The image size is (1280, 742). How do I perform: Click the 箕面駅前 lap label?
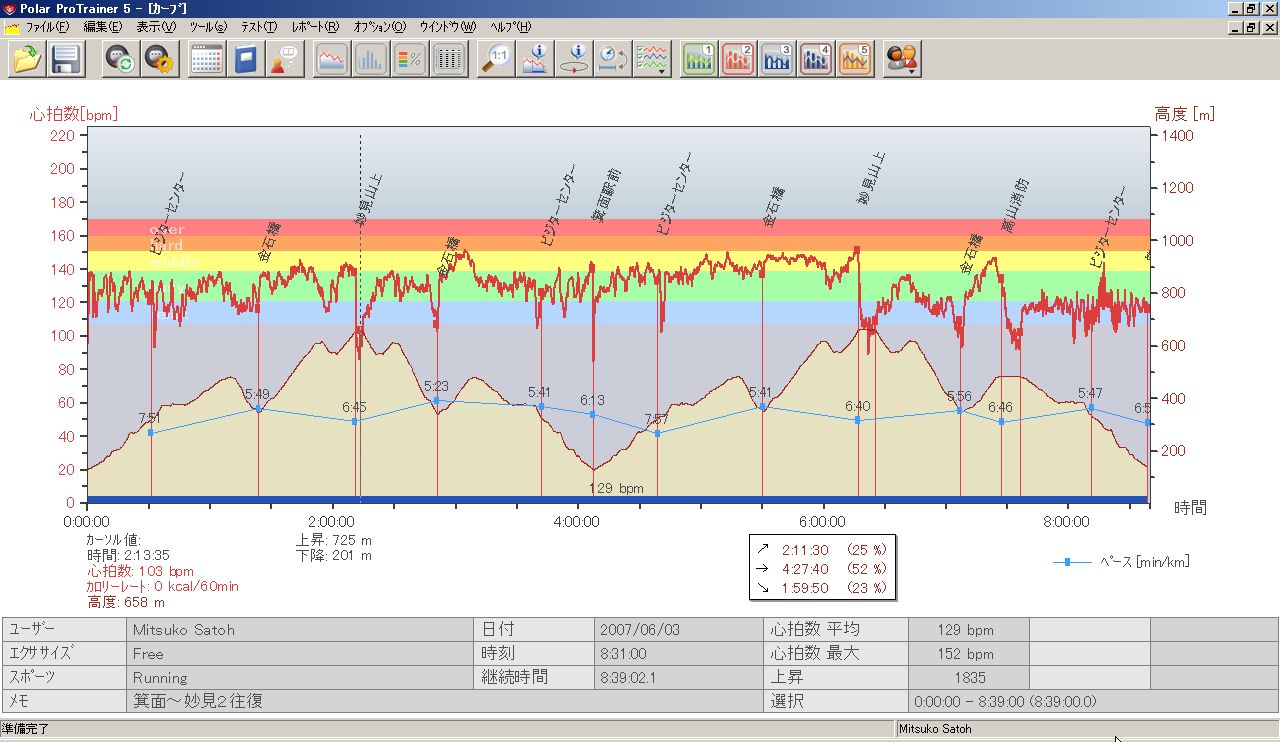click(607, 195)
